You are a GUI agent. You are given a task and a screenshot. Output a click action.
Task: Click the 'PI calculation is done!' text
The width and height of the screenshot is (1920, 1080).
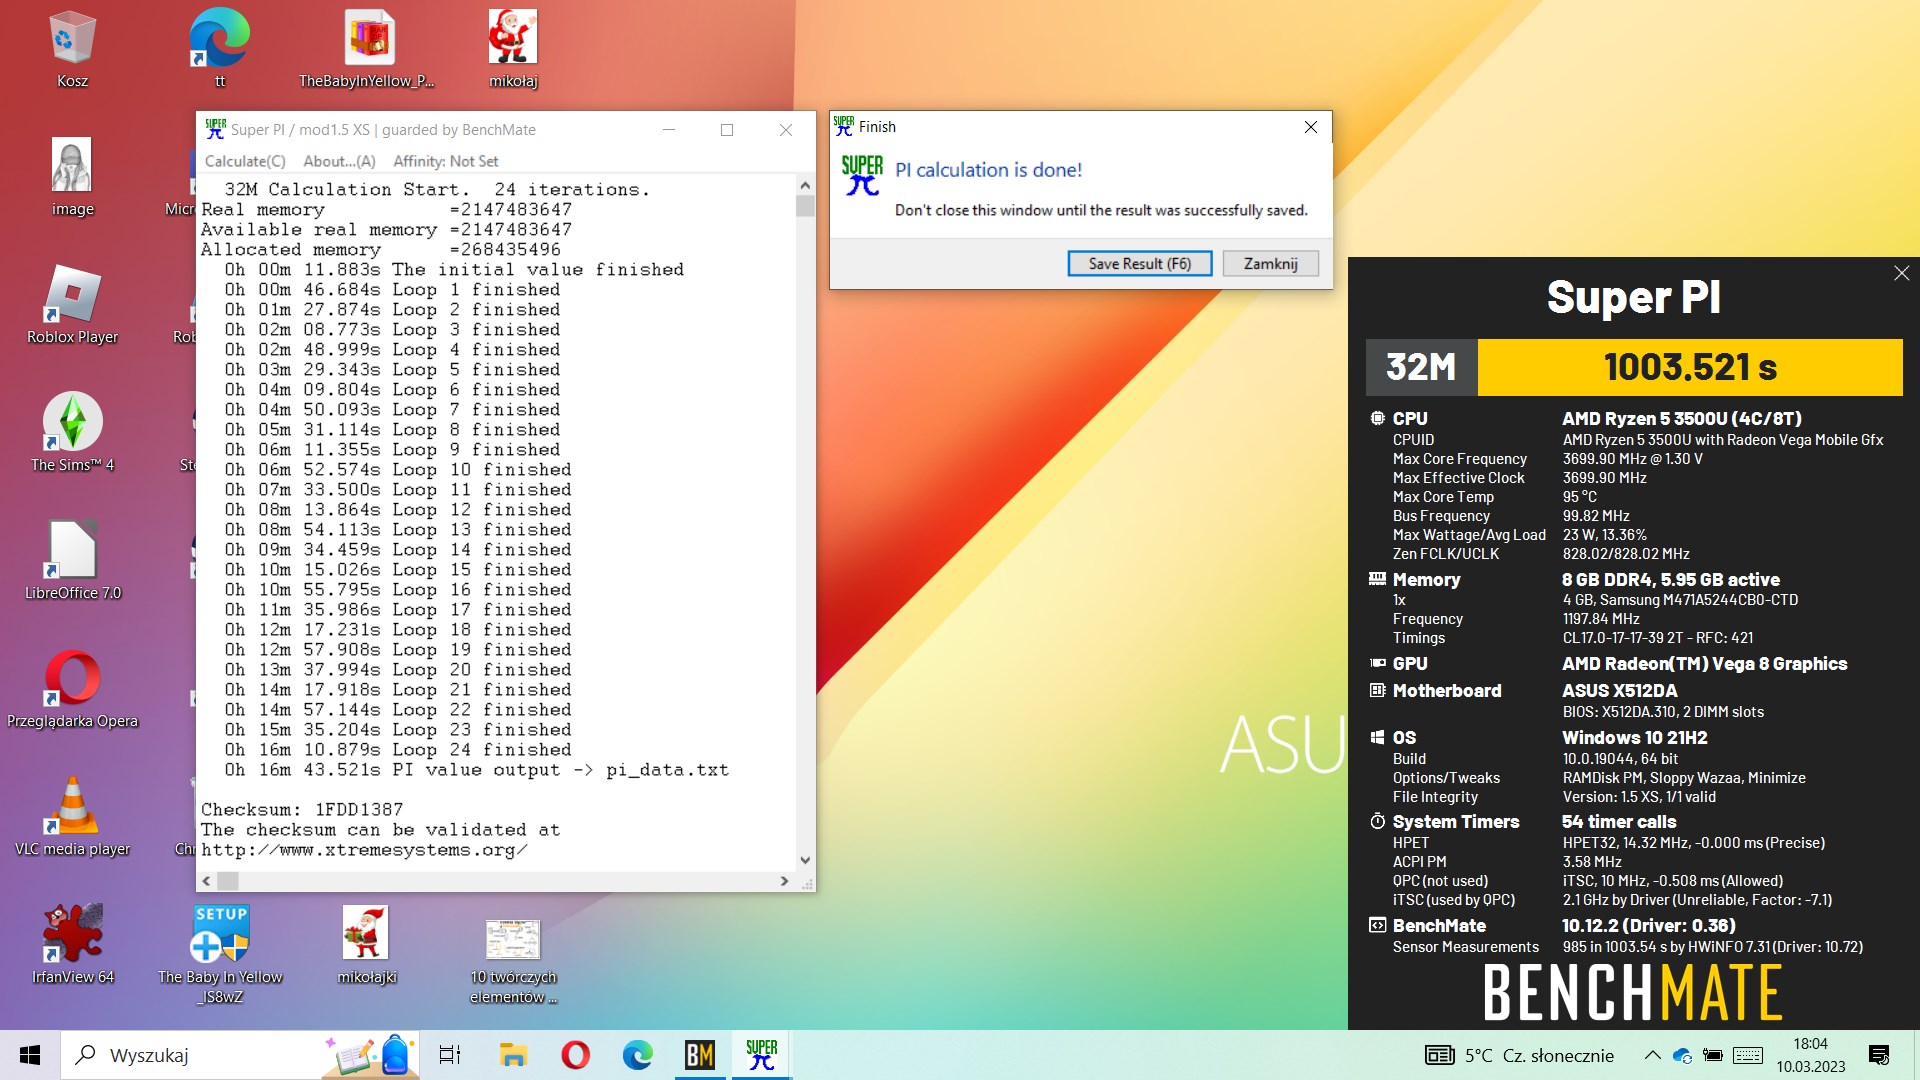(988, 170)
